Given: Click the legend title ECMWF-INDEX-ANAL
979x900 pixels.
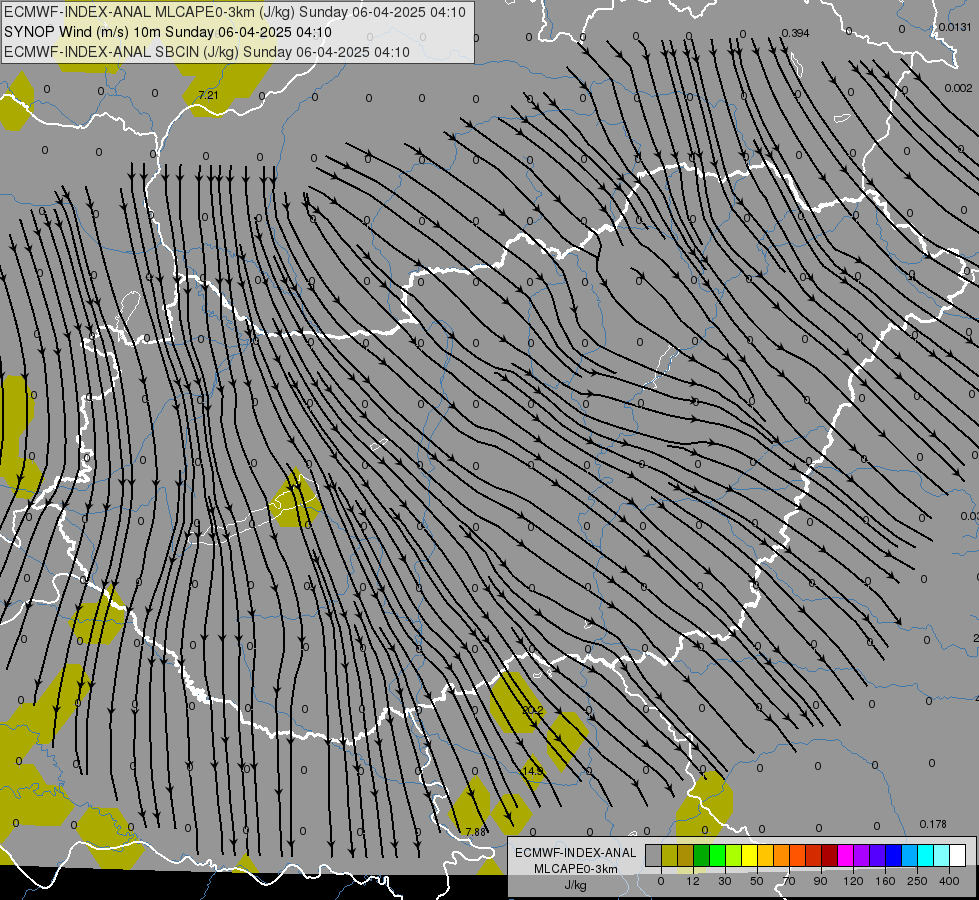Looking at the screenshot, I should [576, 853].
